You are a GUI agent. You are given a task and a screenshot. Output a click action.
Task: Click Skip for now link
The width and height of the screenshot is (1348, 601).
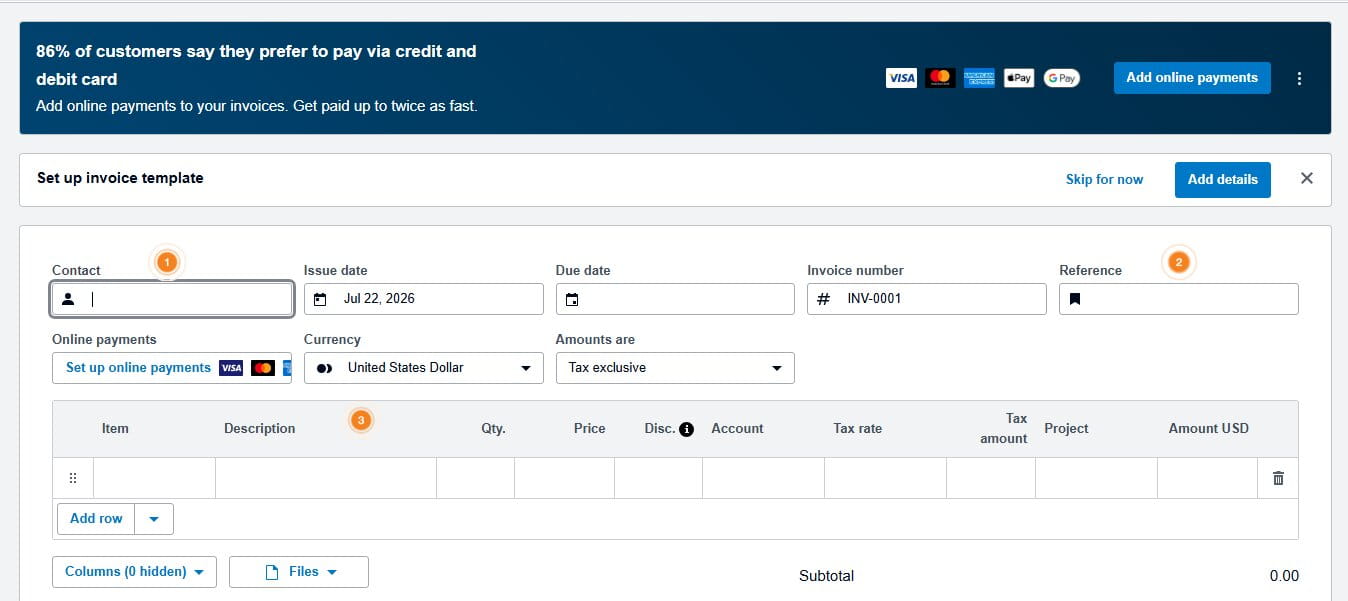(1104, 179)
